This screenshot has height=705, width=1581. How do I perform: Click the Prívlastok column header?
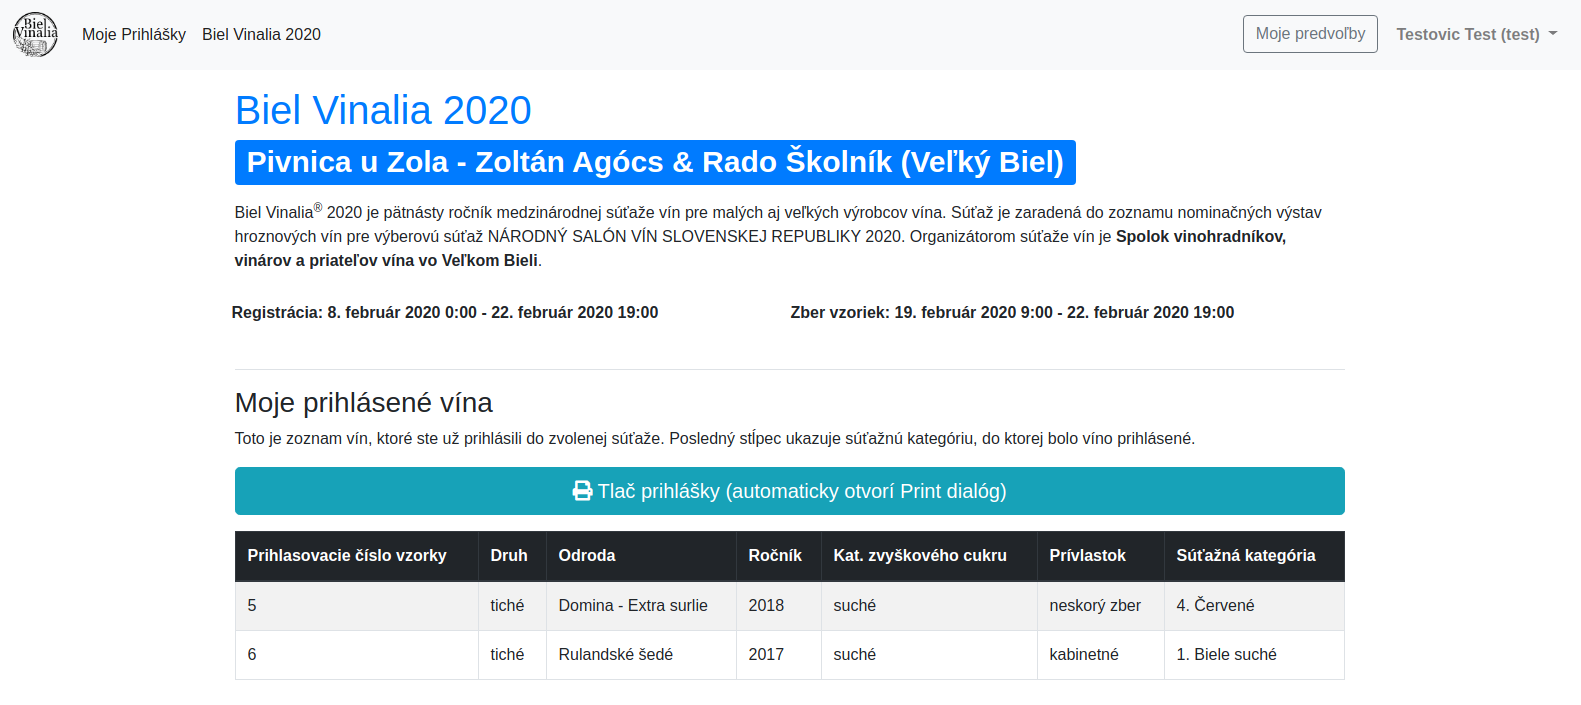1087,555
